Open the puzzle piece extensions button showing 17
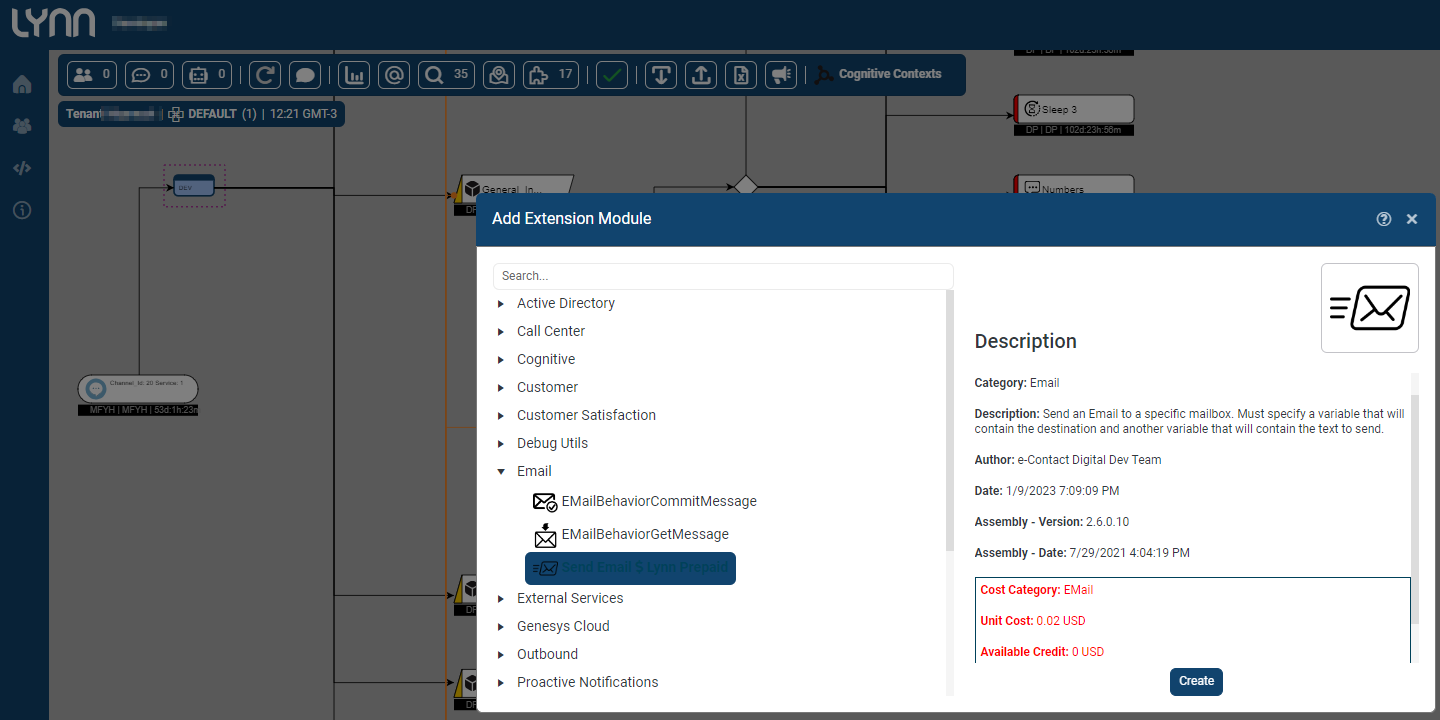Viewport: 1440px width, 720px height. tap(551, 75)
